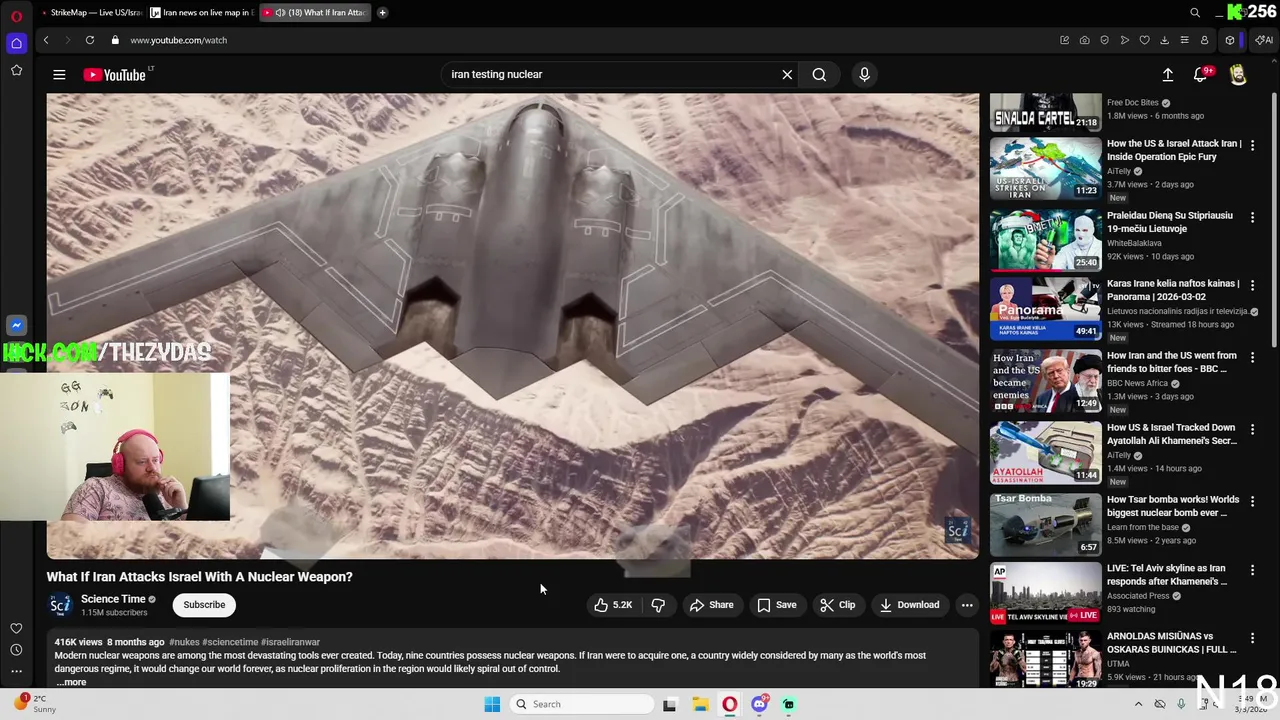The width and height of the screenshot is (1280, 720).
Task: Click the Opera sidebar home icon
Action: coord(16,43)
